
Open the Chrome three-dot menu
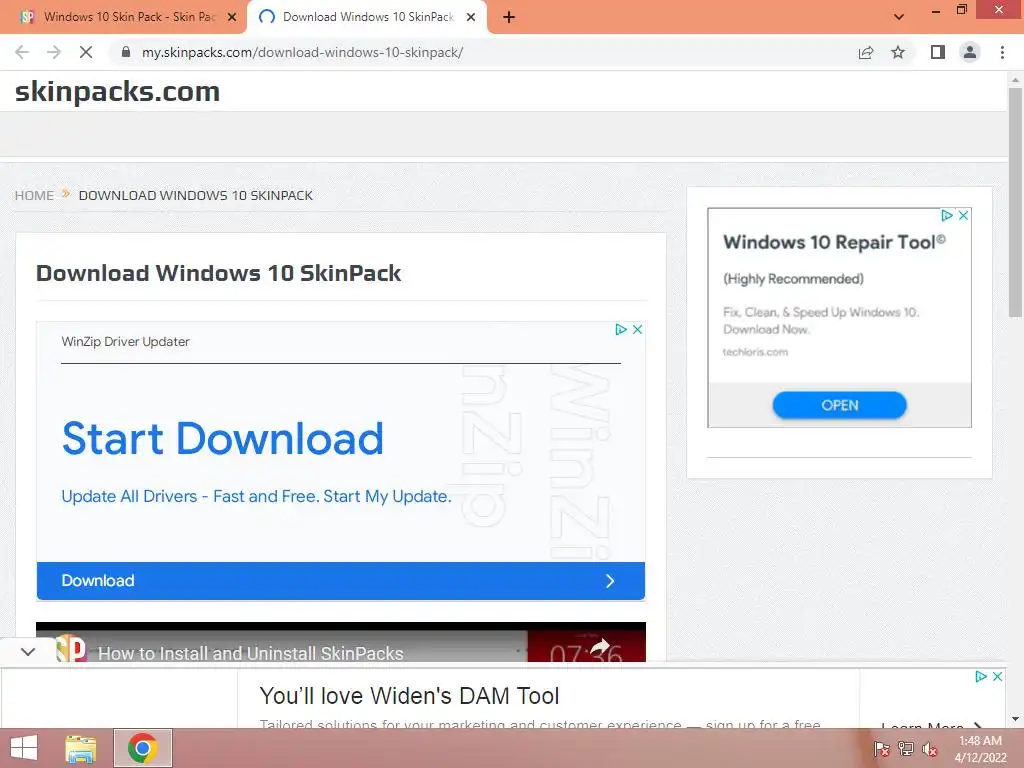(x=1002, y=52)
